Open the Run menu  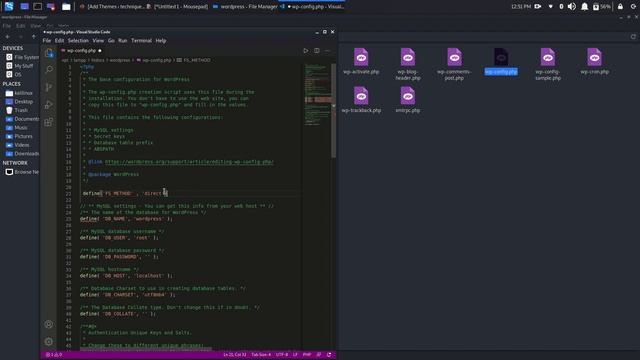click(122, 41)
